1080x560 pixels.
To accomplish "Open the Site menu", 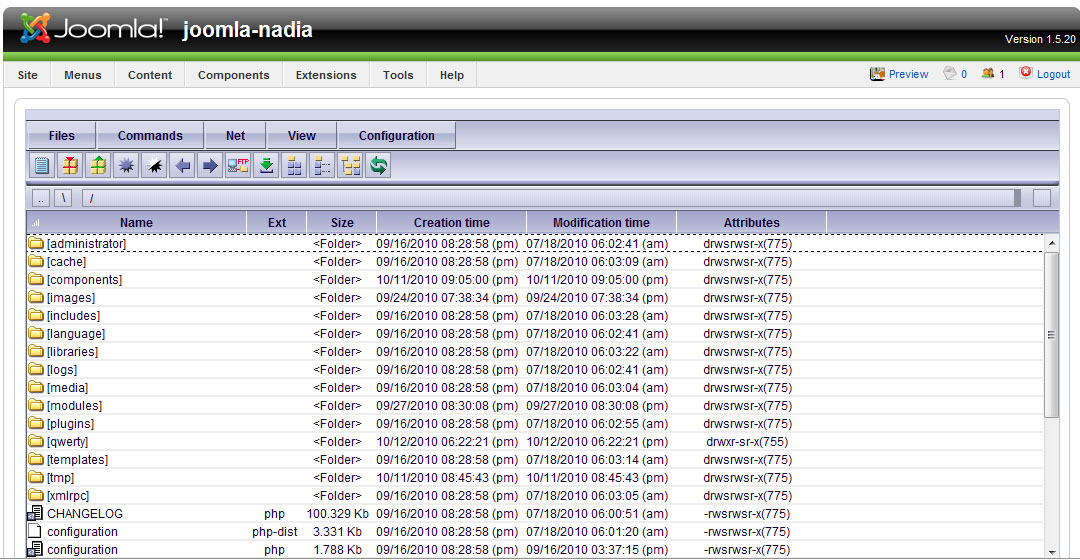I will coord(28,75).
